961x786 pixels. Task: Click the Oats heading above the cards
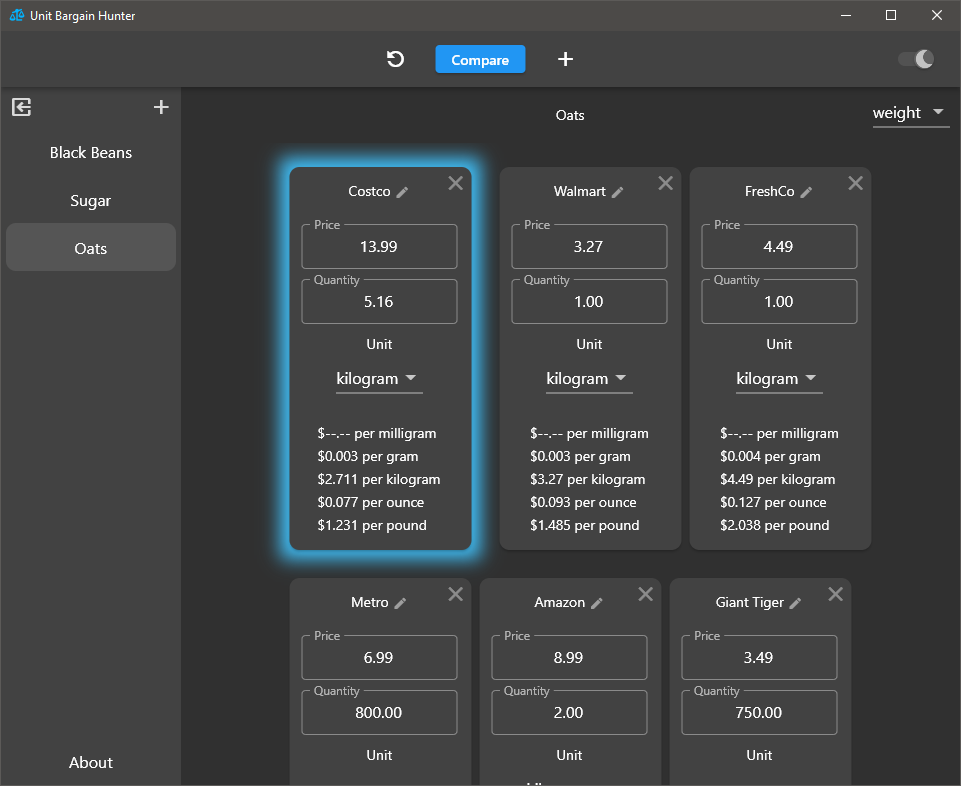coord(570,115)
